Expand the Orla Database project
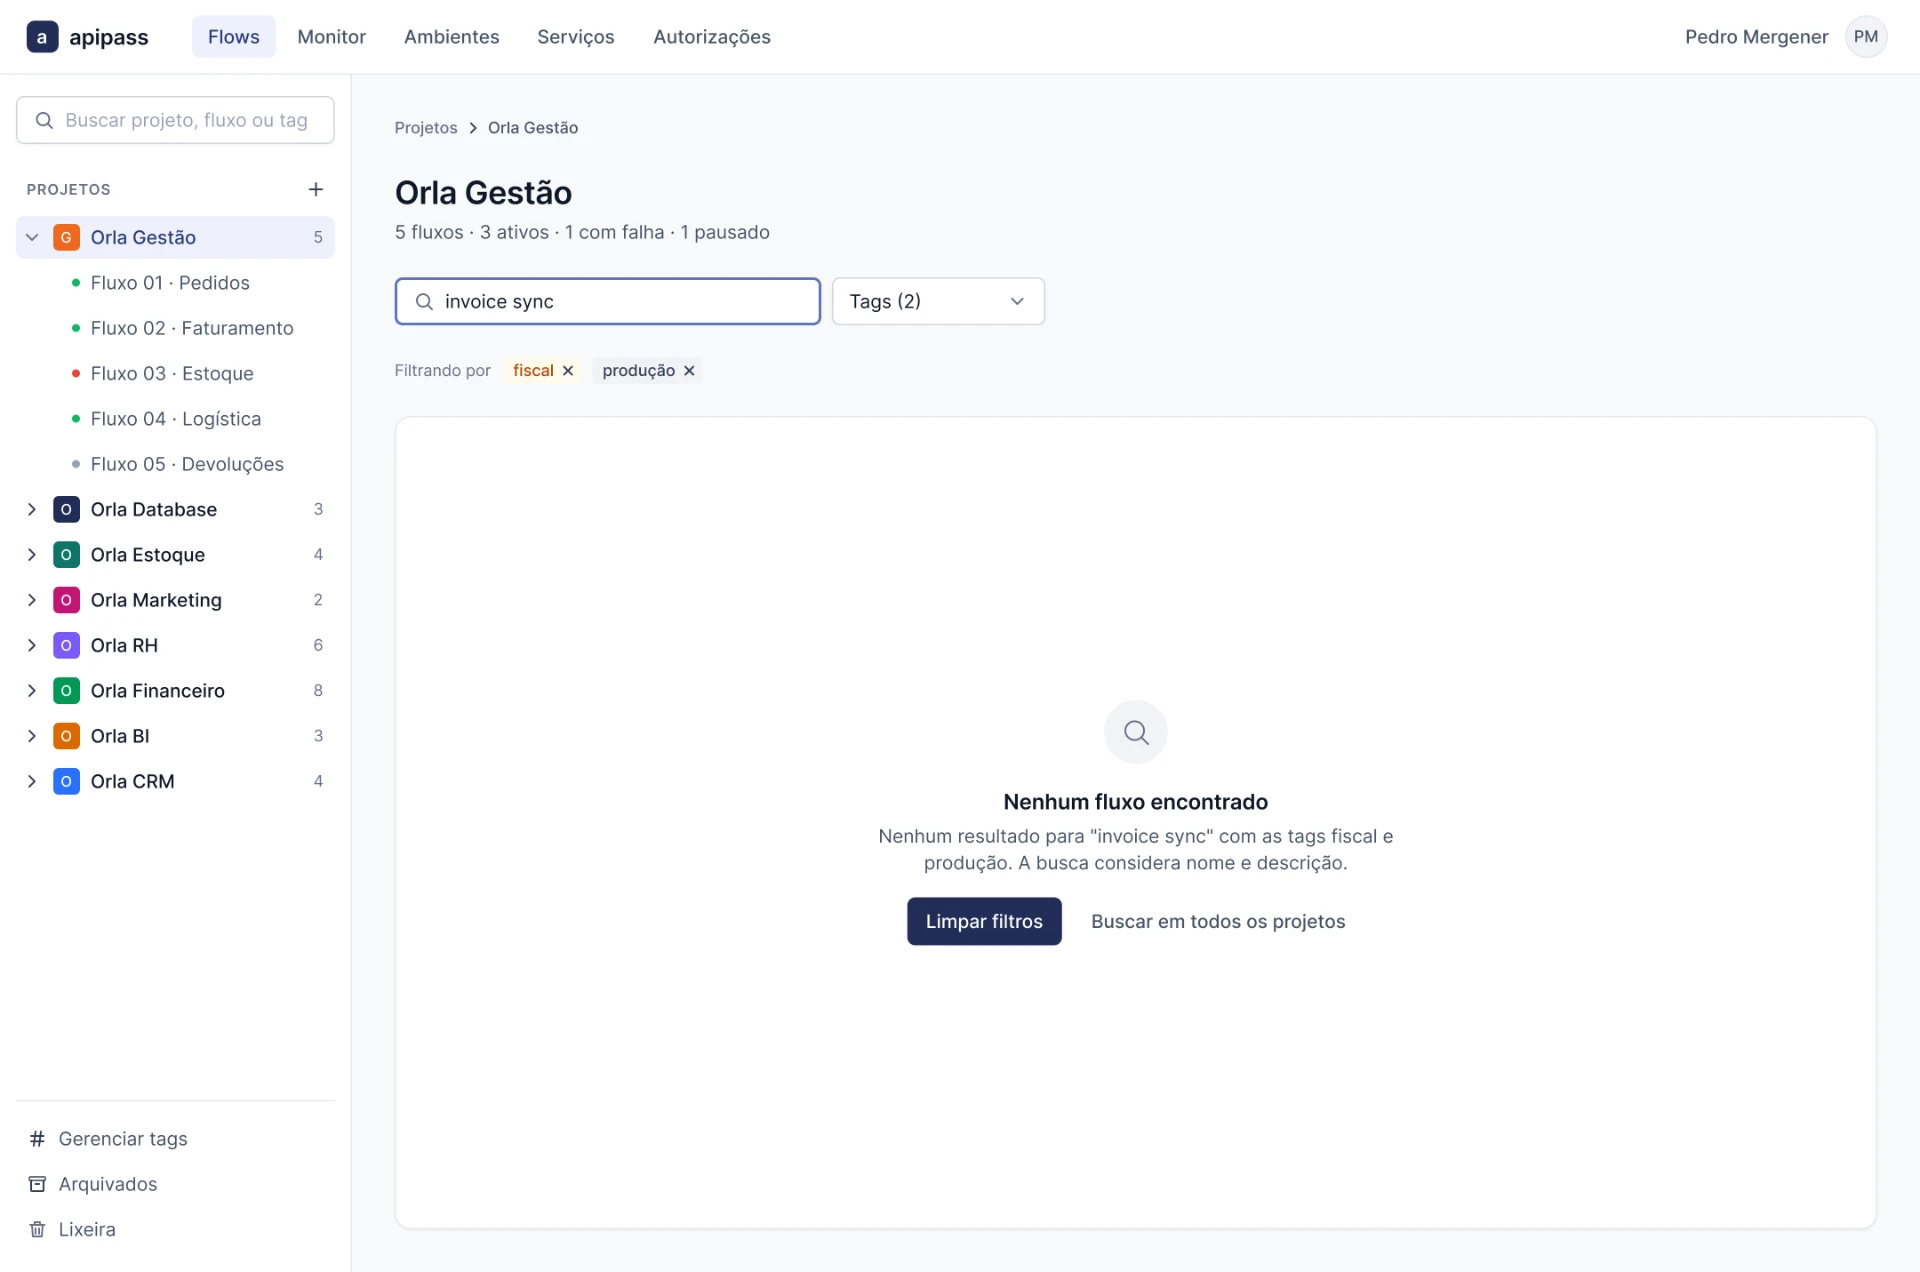This screenshot has height=1272, width=1920. click(x=32, y=509)
